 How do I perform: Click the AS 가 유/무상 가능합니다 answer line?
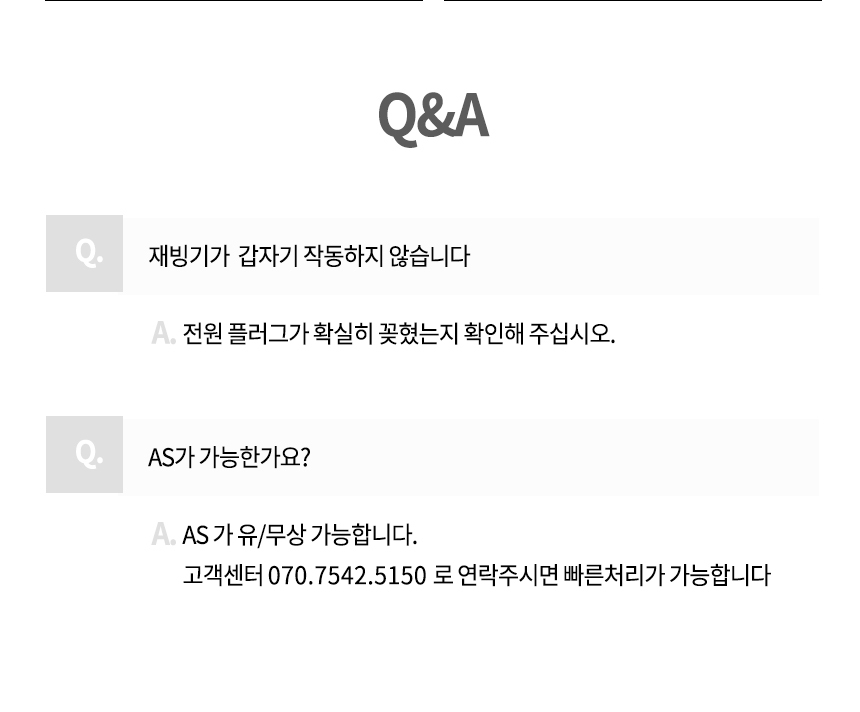point(299,535)
